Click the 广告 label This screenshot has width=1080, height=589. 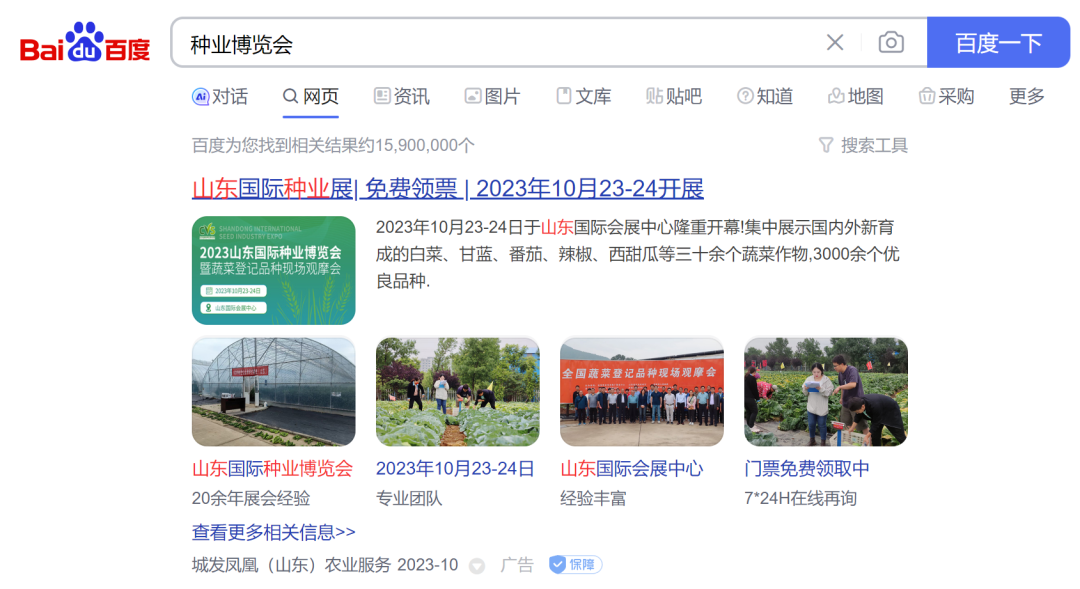click(517, 565)
